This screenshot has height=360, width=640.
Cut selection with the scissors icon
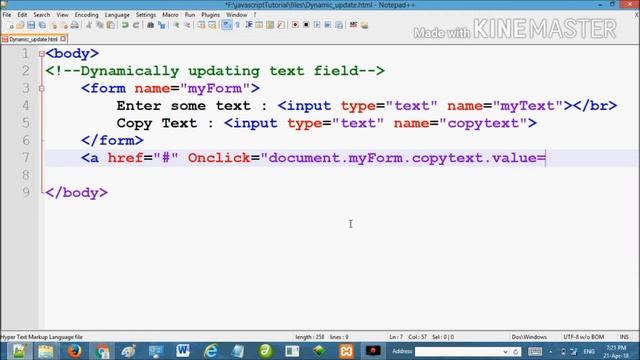(89, 25)
